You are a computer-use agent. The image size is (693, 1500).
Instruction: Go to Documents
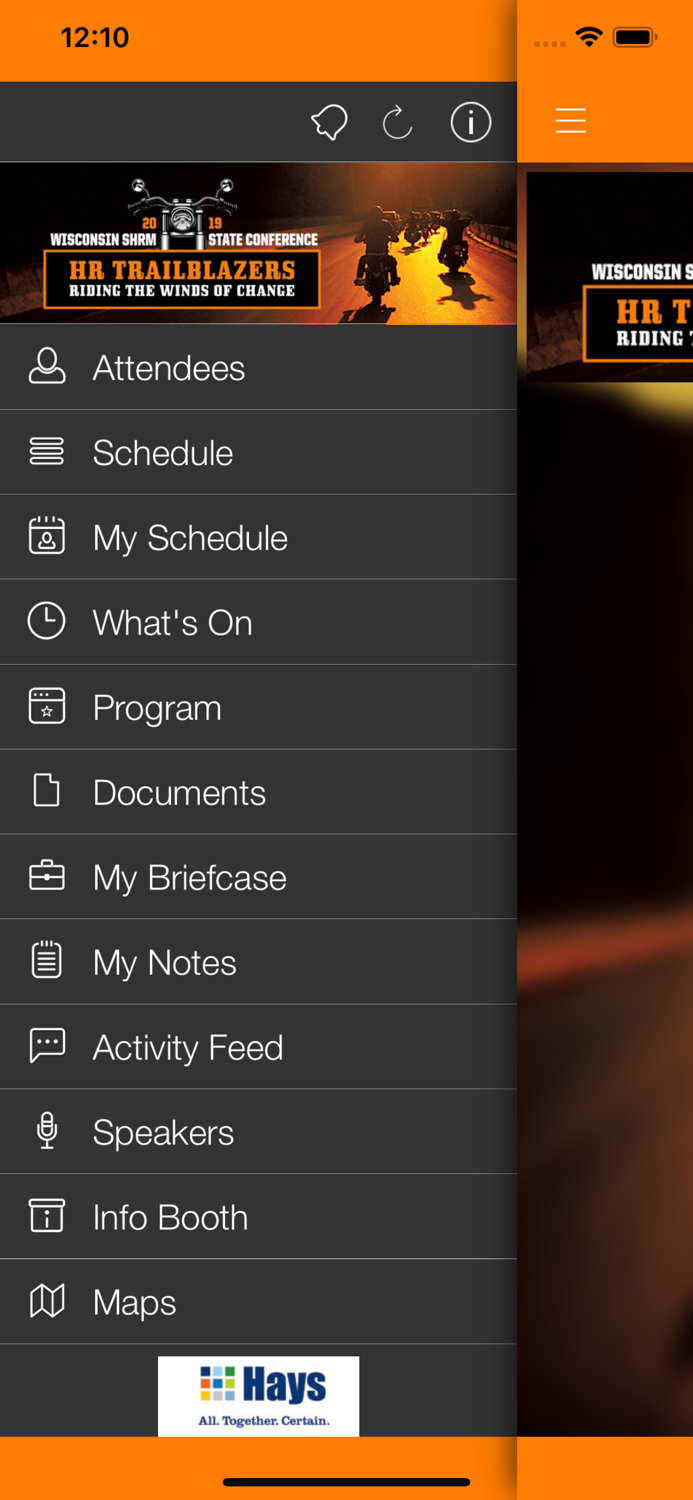pos(179,793)
